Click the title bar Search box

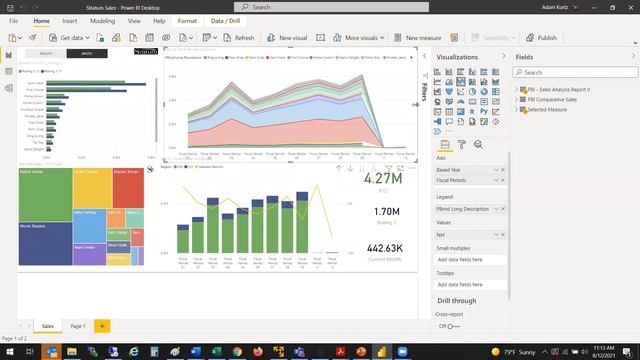click(x=331, y=7)
